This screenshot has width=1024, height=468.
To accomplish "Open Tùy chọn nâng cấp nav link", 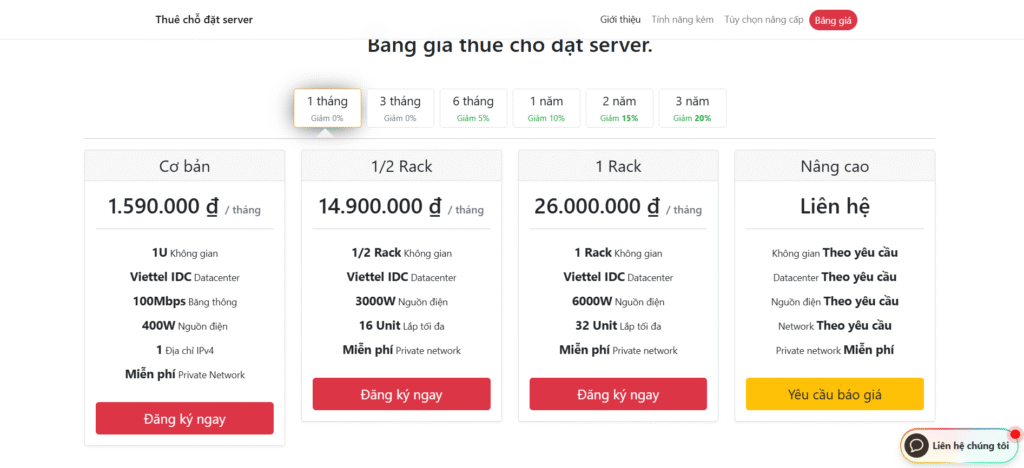I will tap(764, 20).
